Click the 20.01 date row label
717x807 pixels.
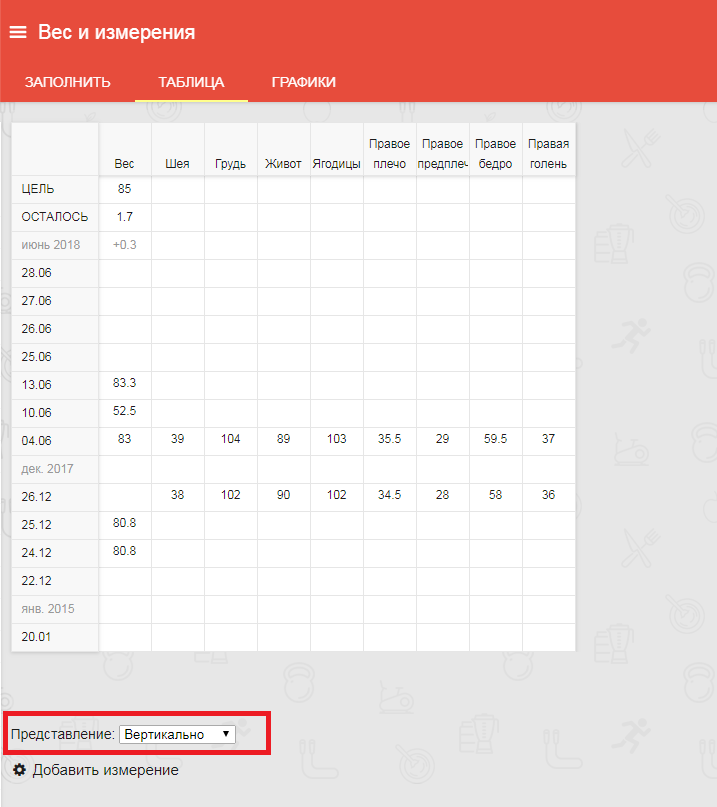pyautogui.click(x=37, y=637)
